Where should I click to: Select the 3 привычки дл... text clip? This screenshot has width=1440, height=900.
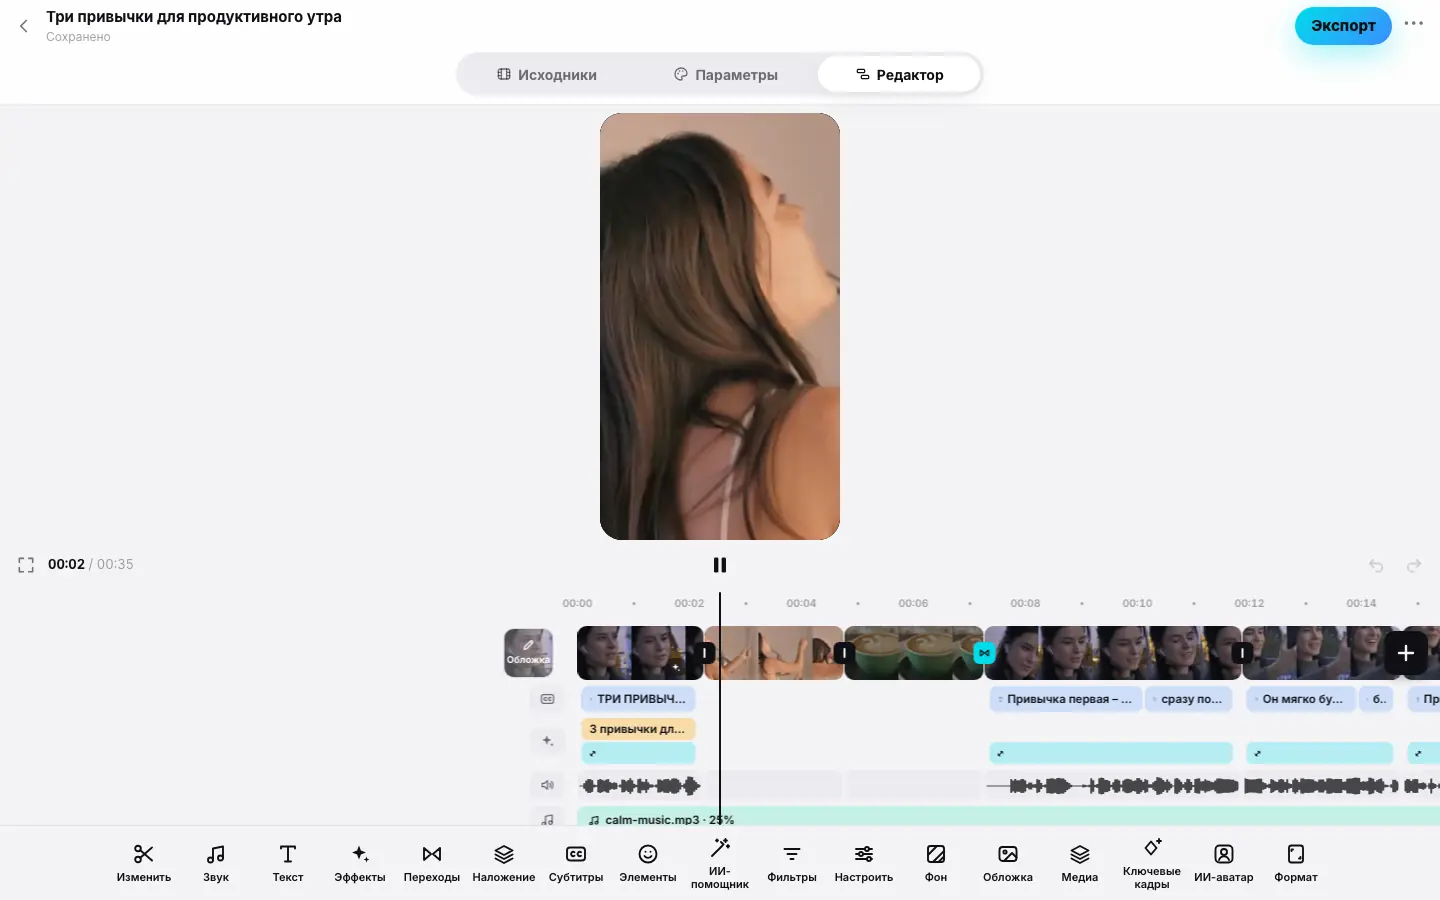tap(638, 729)
